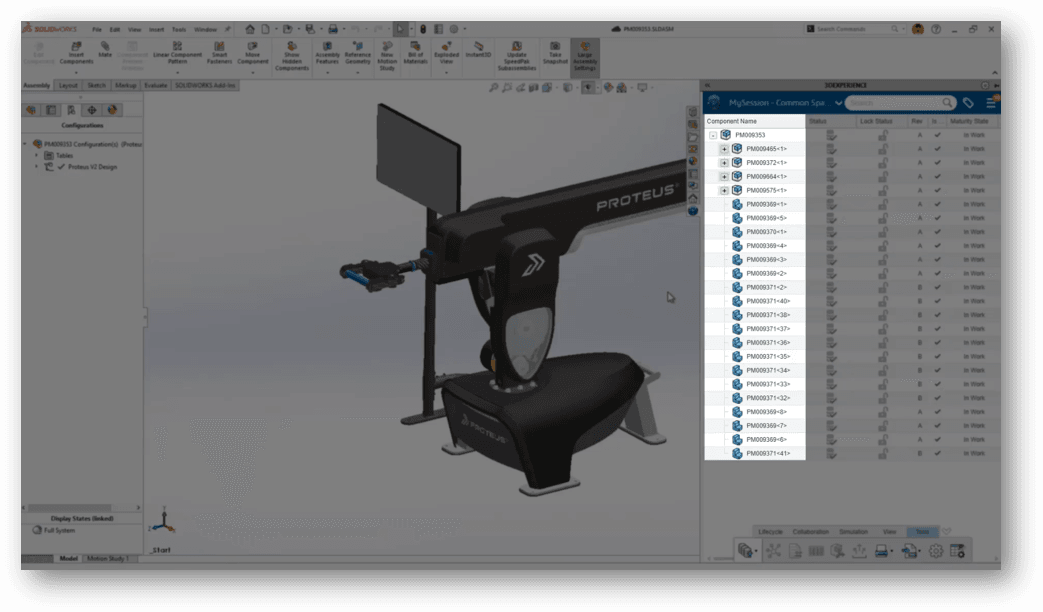Open the Lifecycle tab in action bar

pyautogui.click(x=770, y=532)
